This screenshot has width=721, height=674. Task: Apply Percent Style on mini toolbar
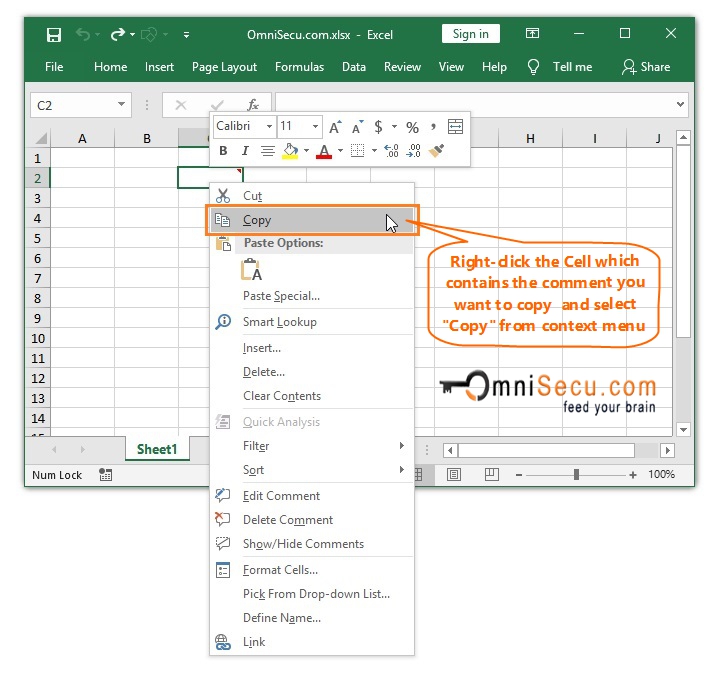click(x=412, y=127)
